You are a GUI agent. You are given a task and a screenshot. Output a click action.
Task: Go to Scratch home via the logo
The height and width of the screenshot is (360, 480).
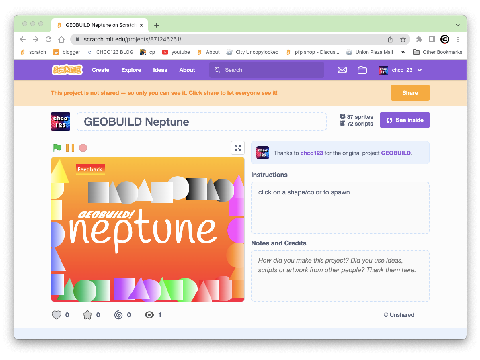(67, 70)
